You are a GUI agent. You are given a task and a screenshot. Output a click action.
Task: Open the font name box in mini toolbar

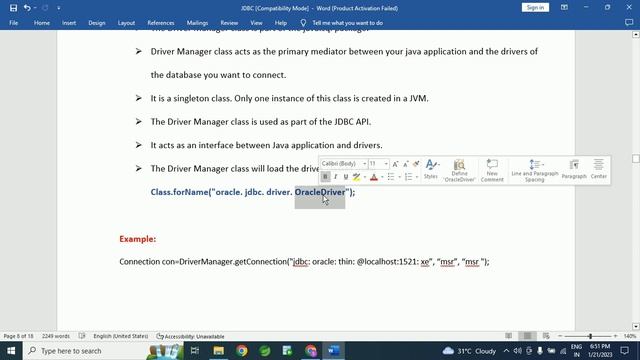(x=344, y=164)
